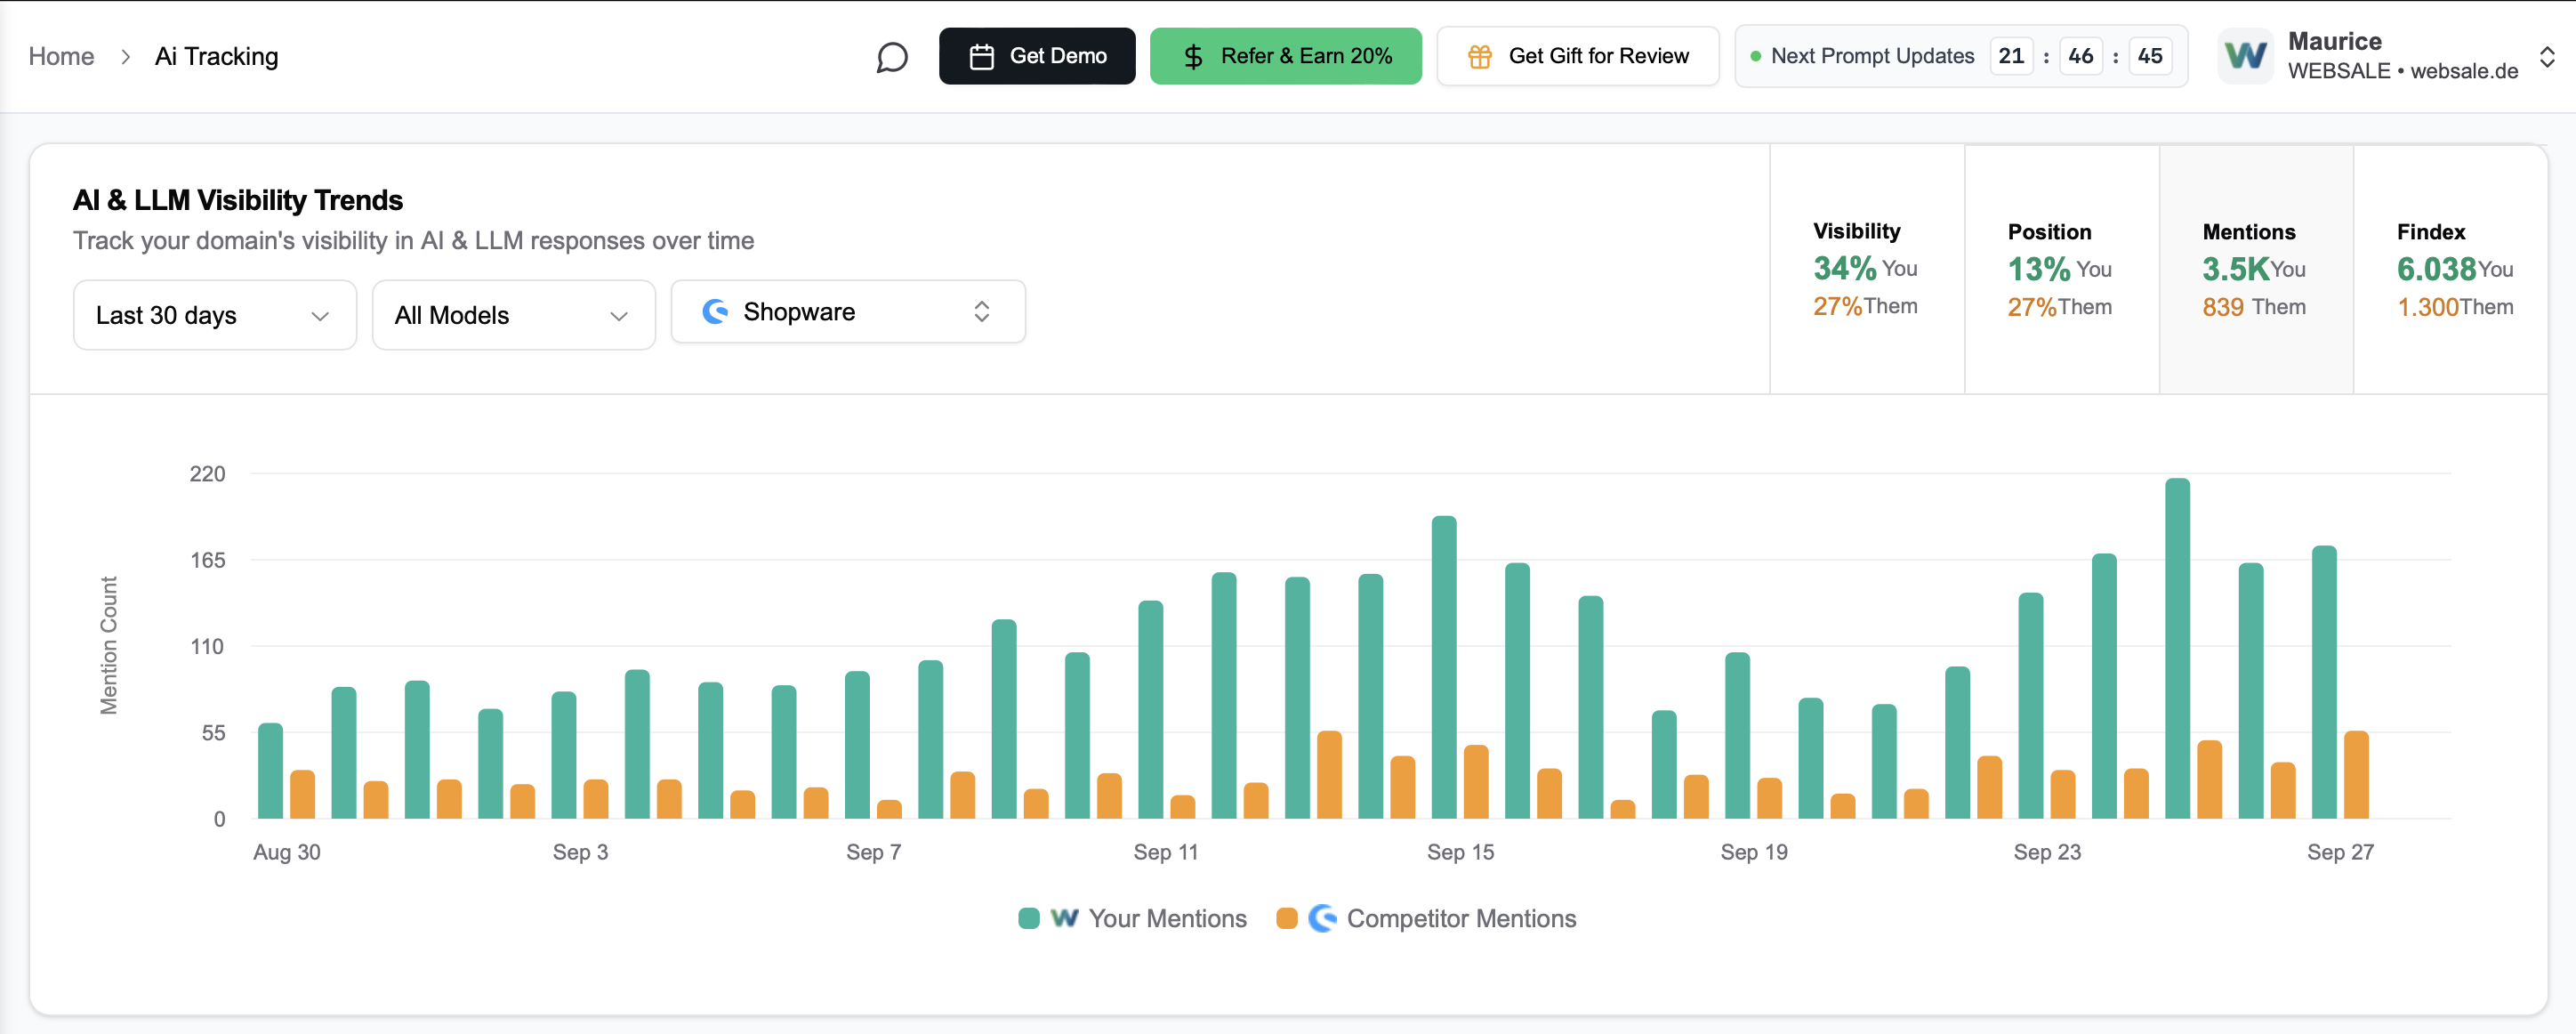Image resolution: width=2576 pixels, height=1034 pixels.
Task: Click Shopware logo in chart legend
Action: pos(1322,918)
